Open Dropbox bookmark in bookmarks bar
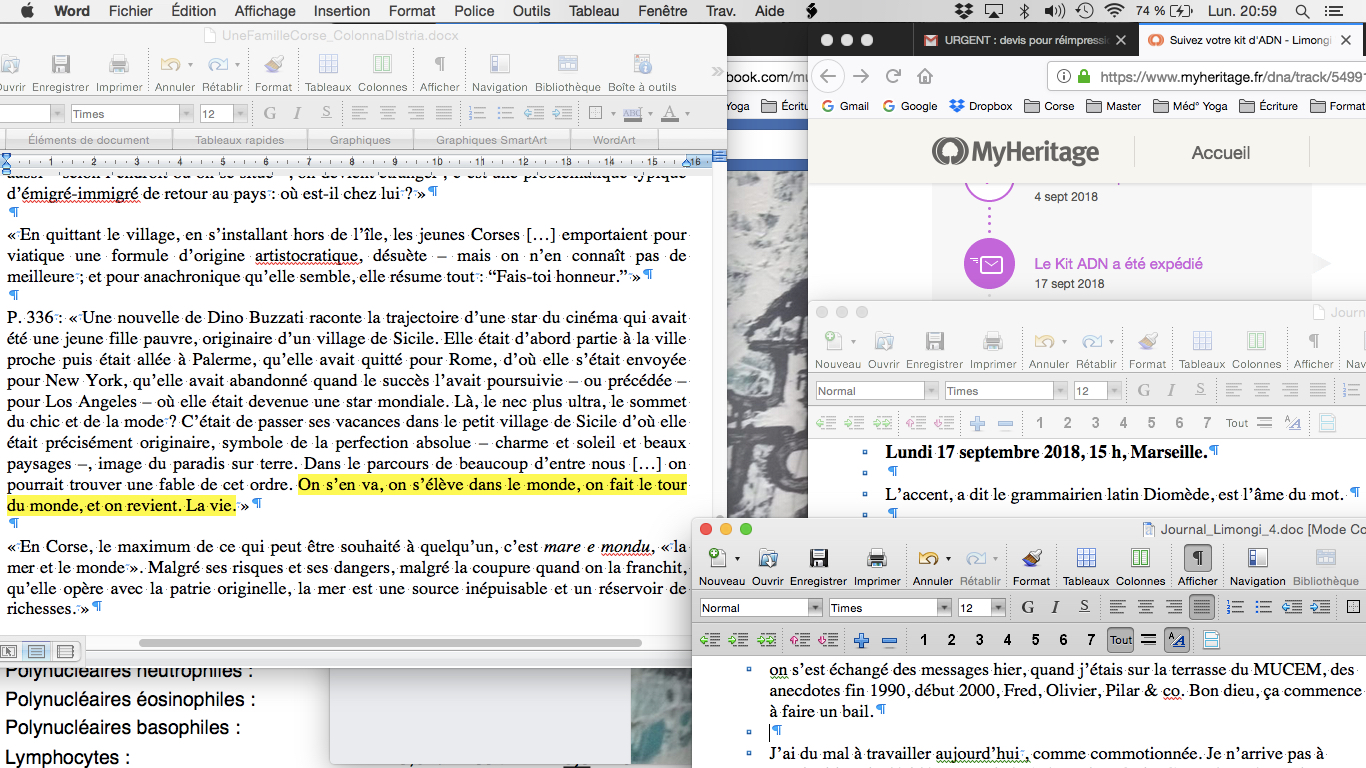1366x768 pixels. click(980, 106)
